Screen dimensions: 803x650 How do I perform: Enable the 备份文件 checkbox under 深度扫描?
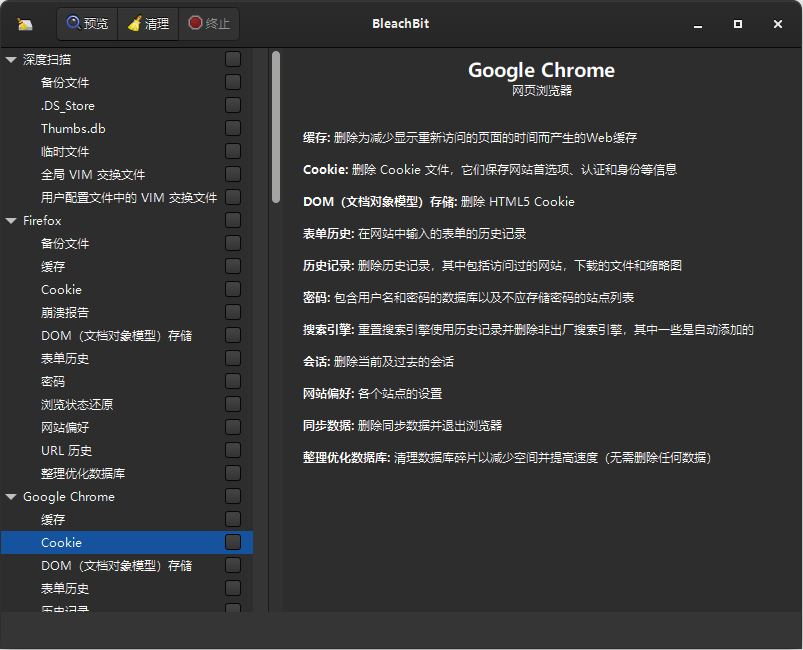[x=232, y=82]
